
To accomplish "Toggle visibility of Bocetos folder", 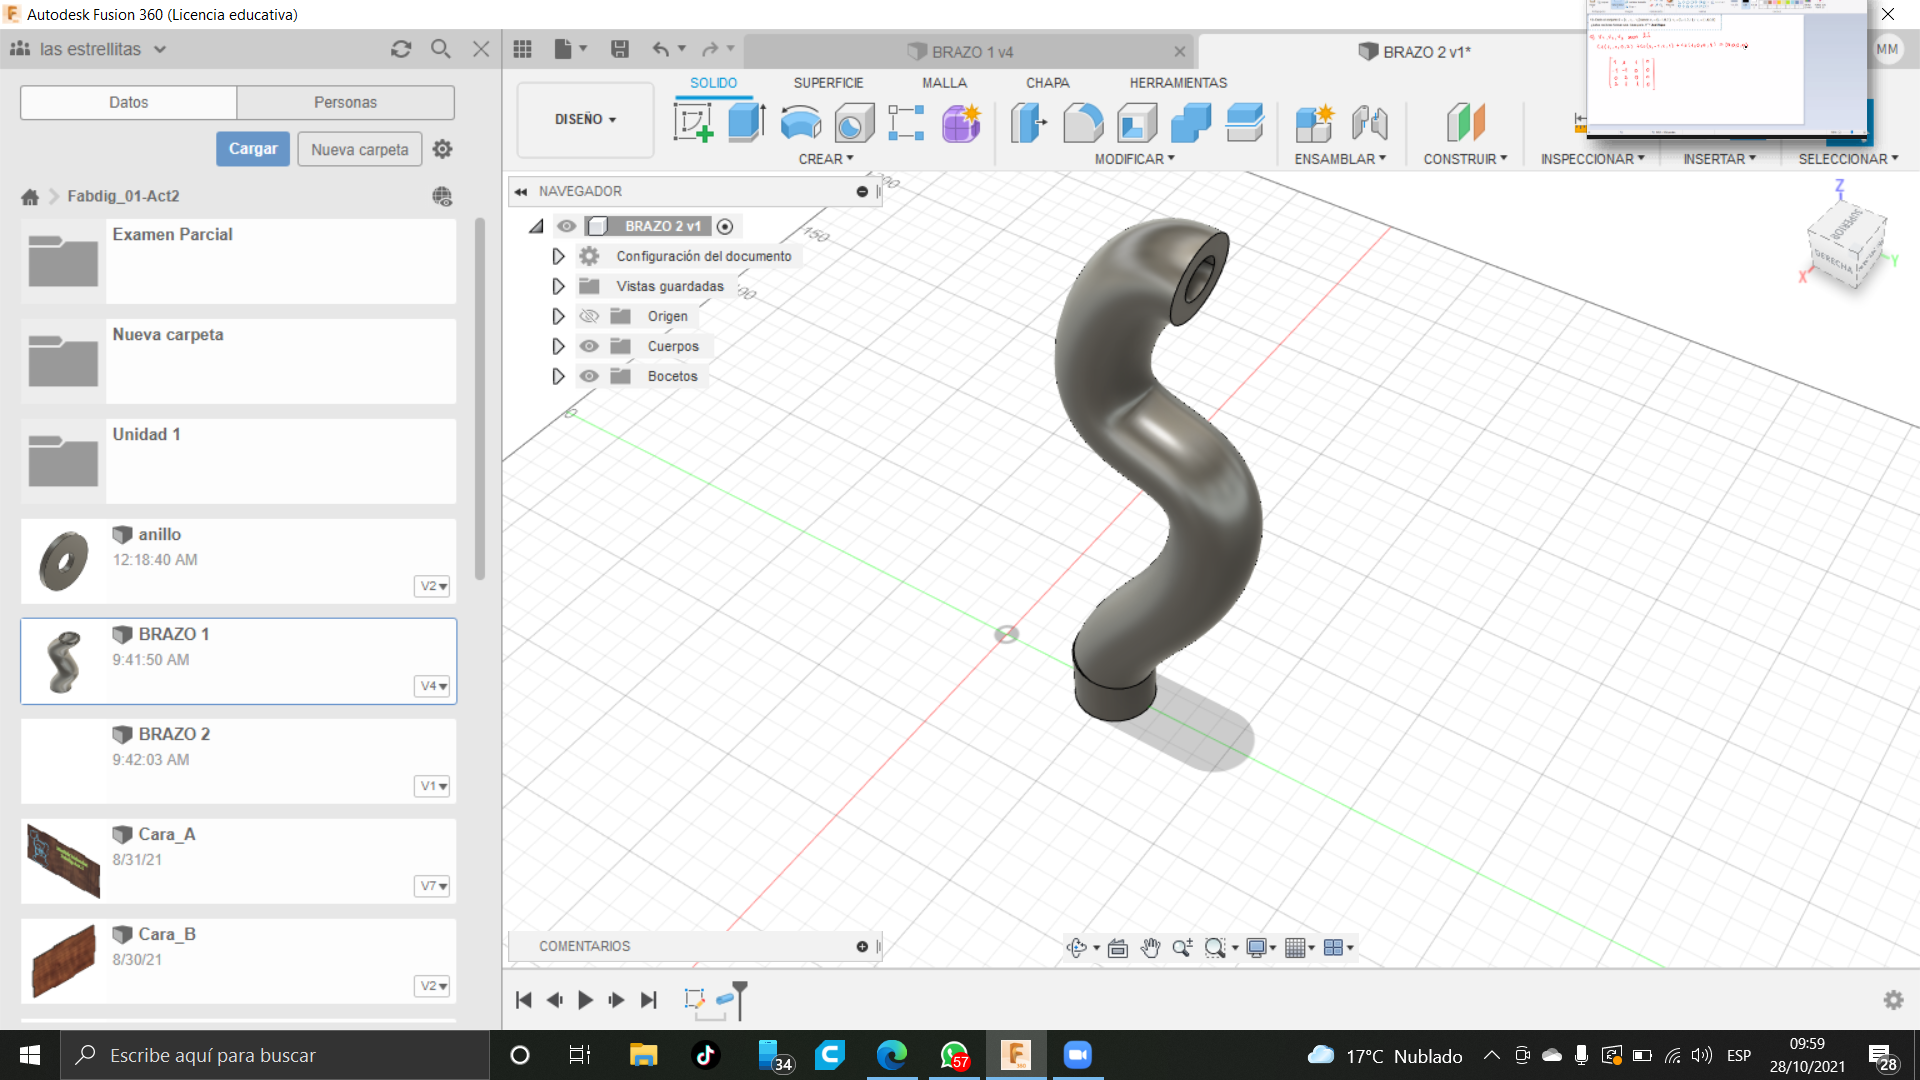I will tap(589, 376).
